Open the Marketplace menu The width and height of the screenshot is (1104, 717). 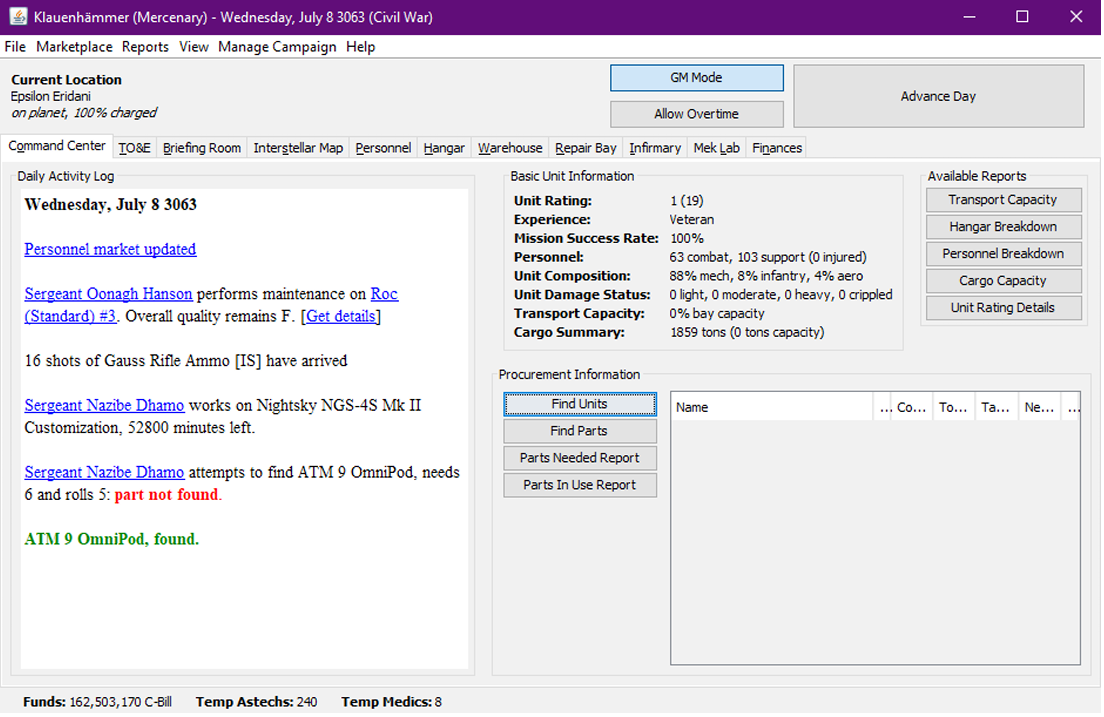74,47
